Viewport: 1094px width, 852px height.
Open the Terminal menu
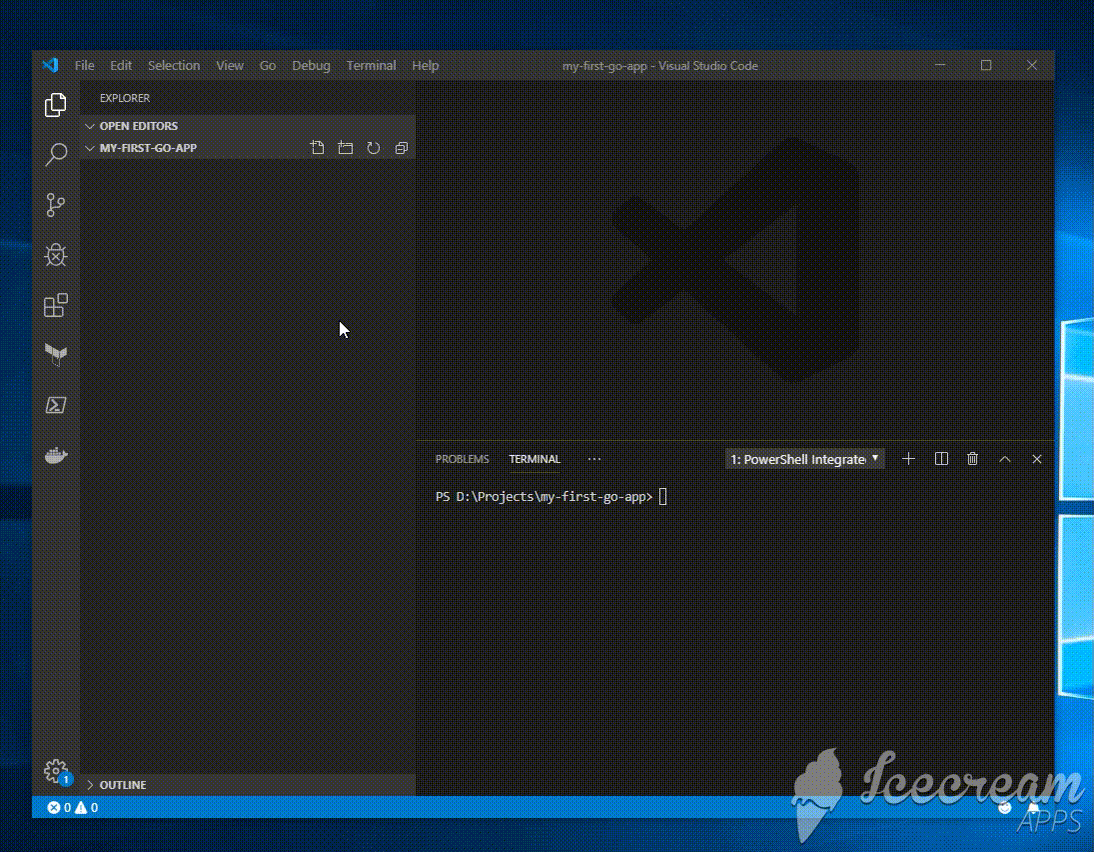click(371, 66)
